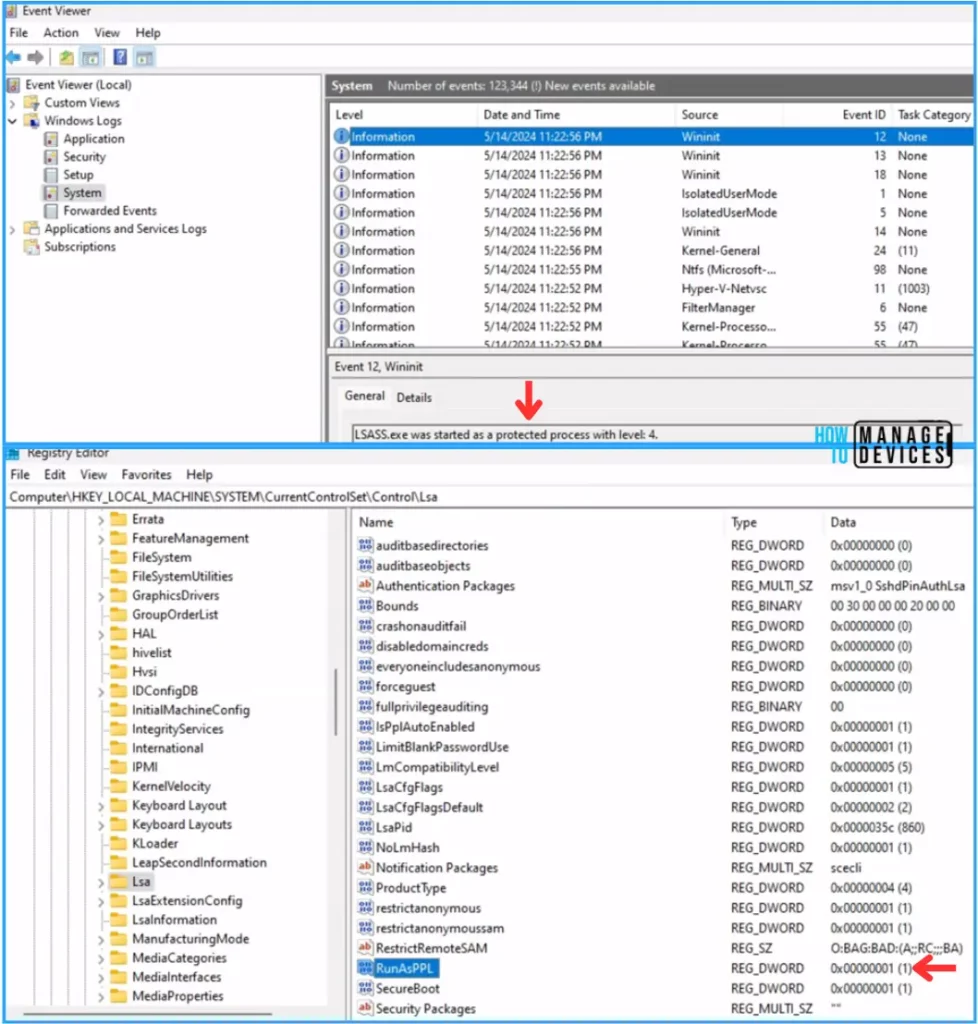Sort events by Date and Time column
978x1024 pixels.
click(x=576, y=115)
